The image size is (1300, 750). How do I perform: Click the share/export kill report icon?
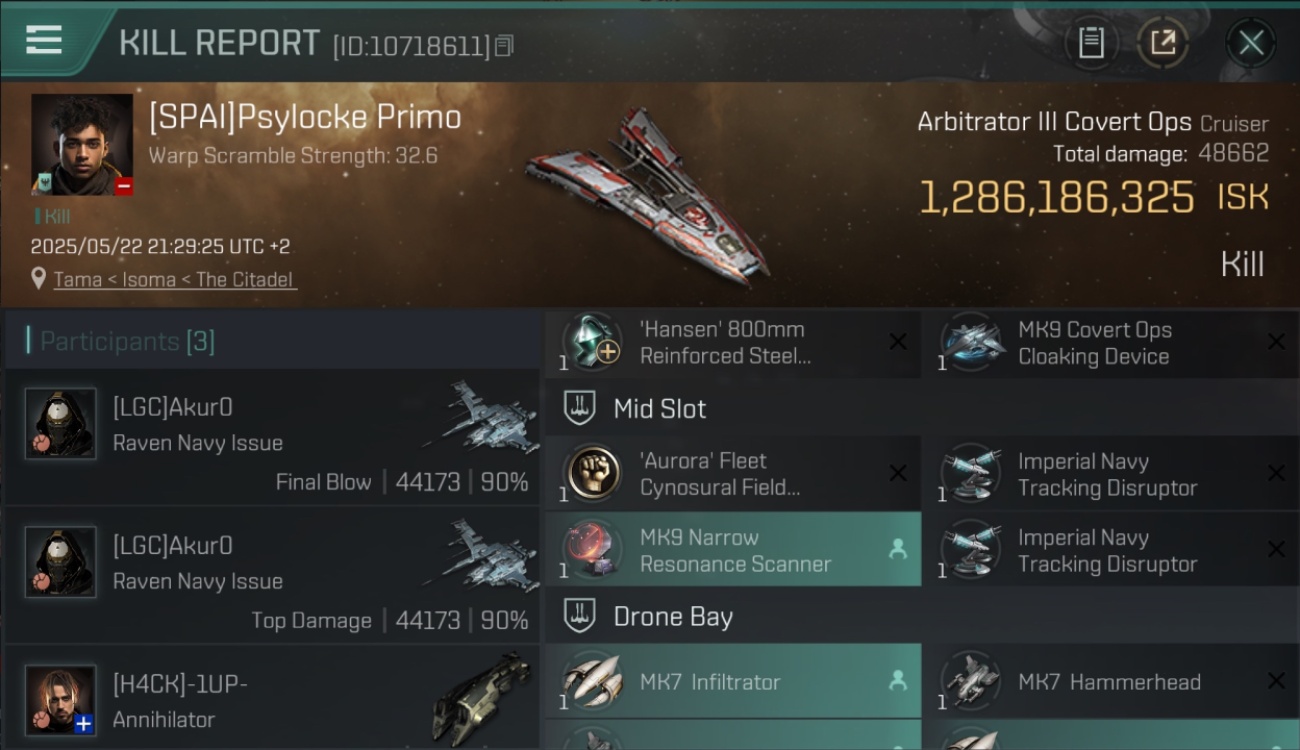point(1162,43)
